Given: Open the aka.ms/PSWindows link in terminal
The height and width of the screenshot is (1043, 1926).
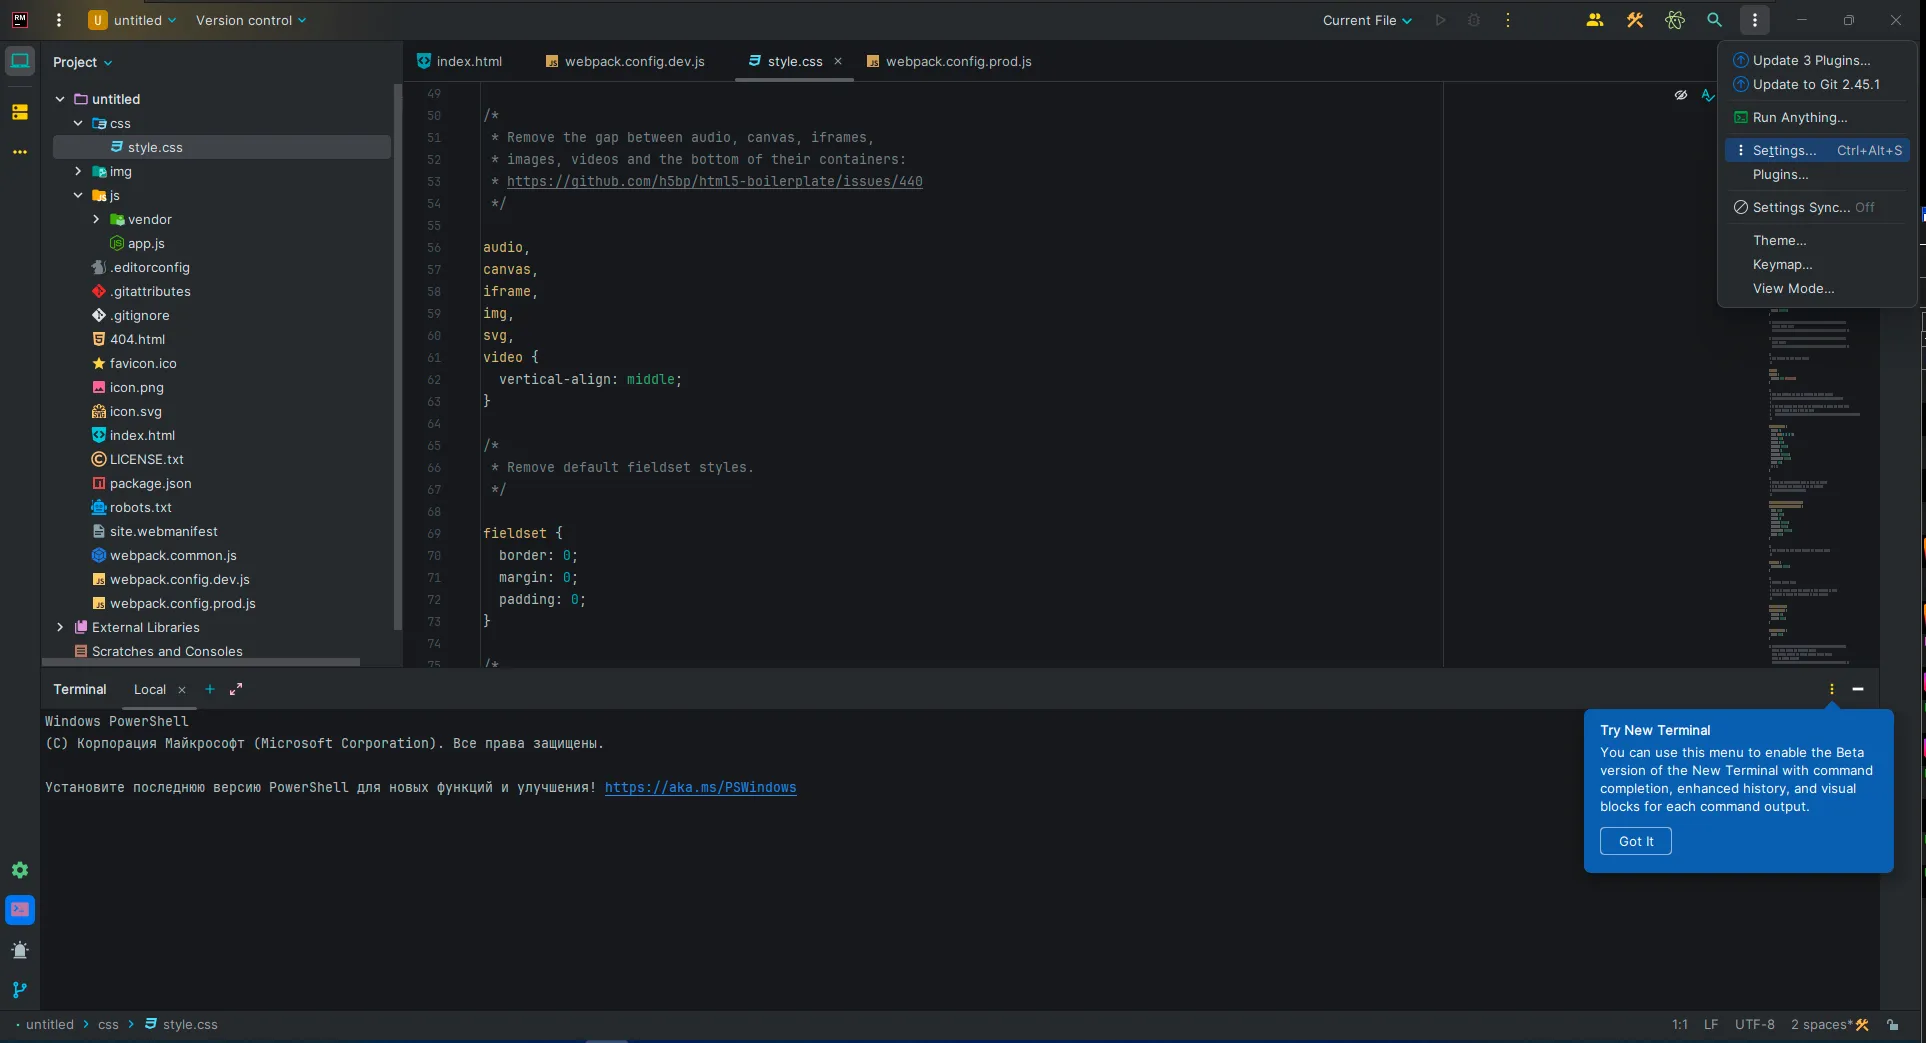Looking at the screenshot, I should [x=700, y=788].
